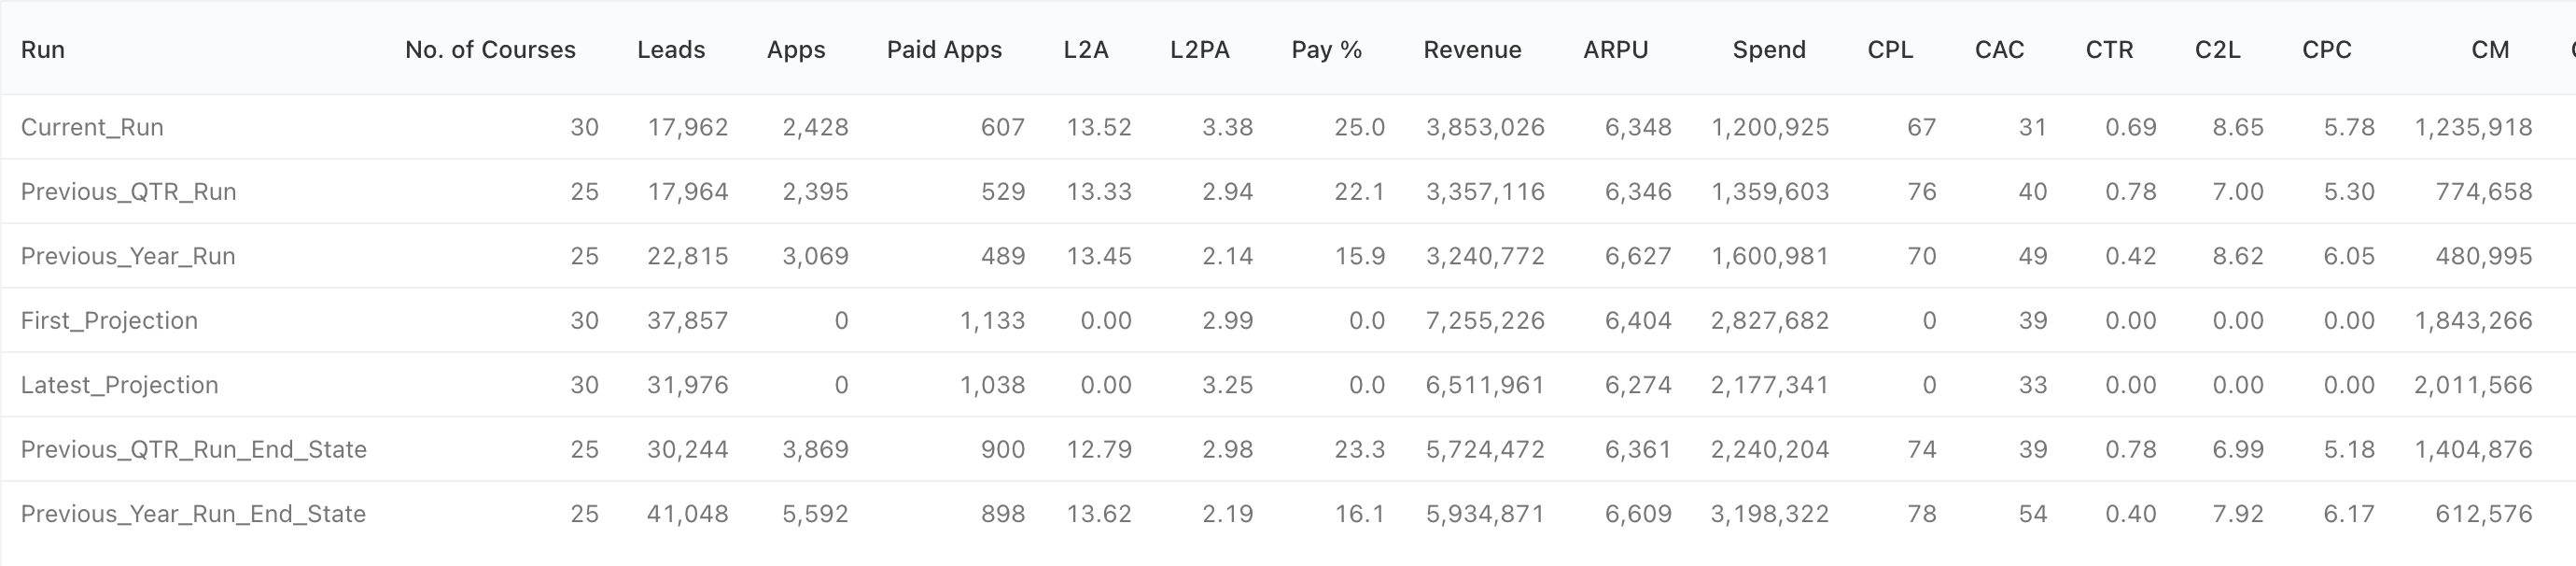Viewport: 2576px width, 566px height.
Task: Click the Pay % column header
Action: point(1326,50)
